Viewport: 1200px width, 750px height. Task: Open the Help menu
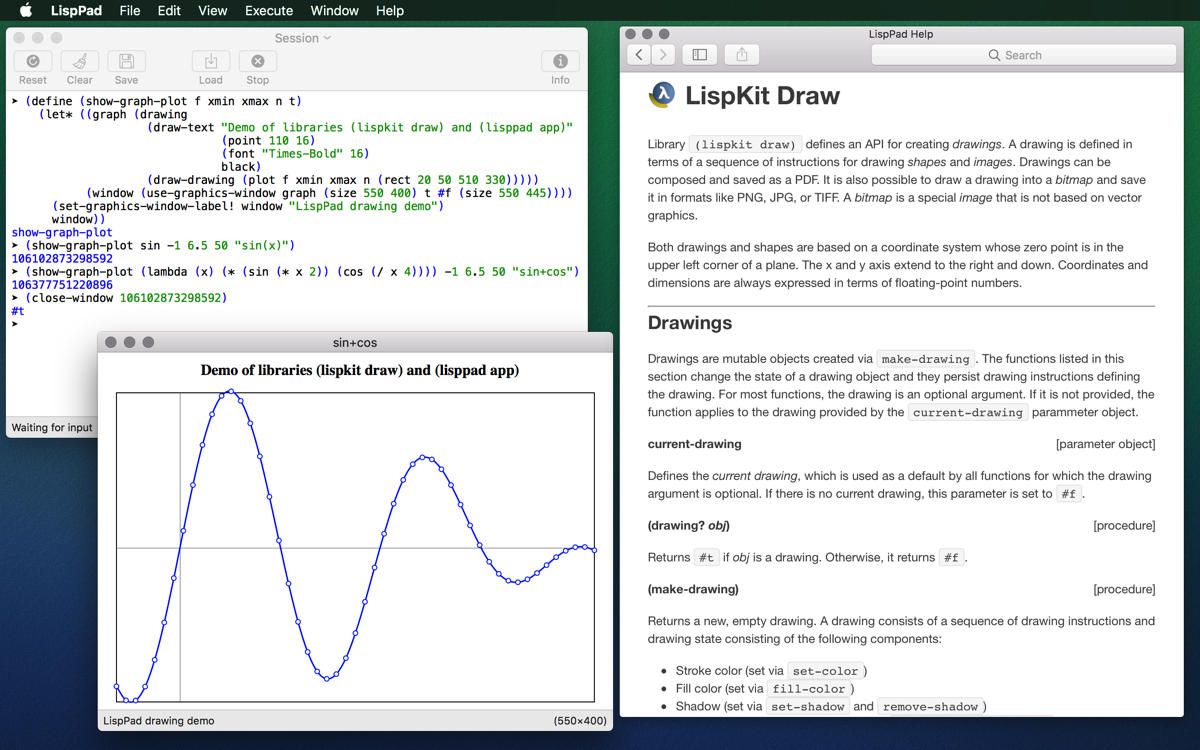click(x=390, y=11)
